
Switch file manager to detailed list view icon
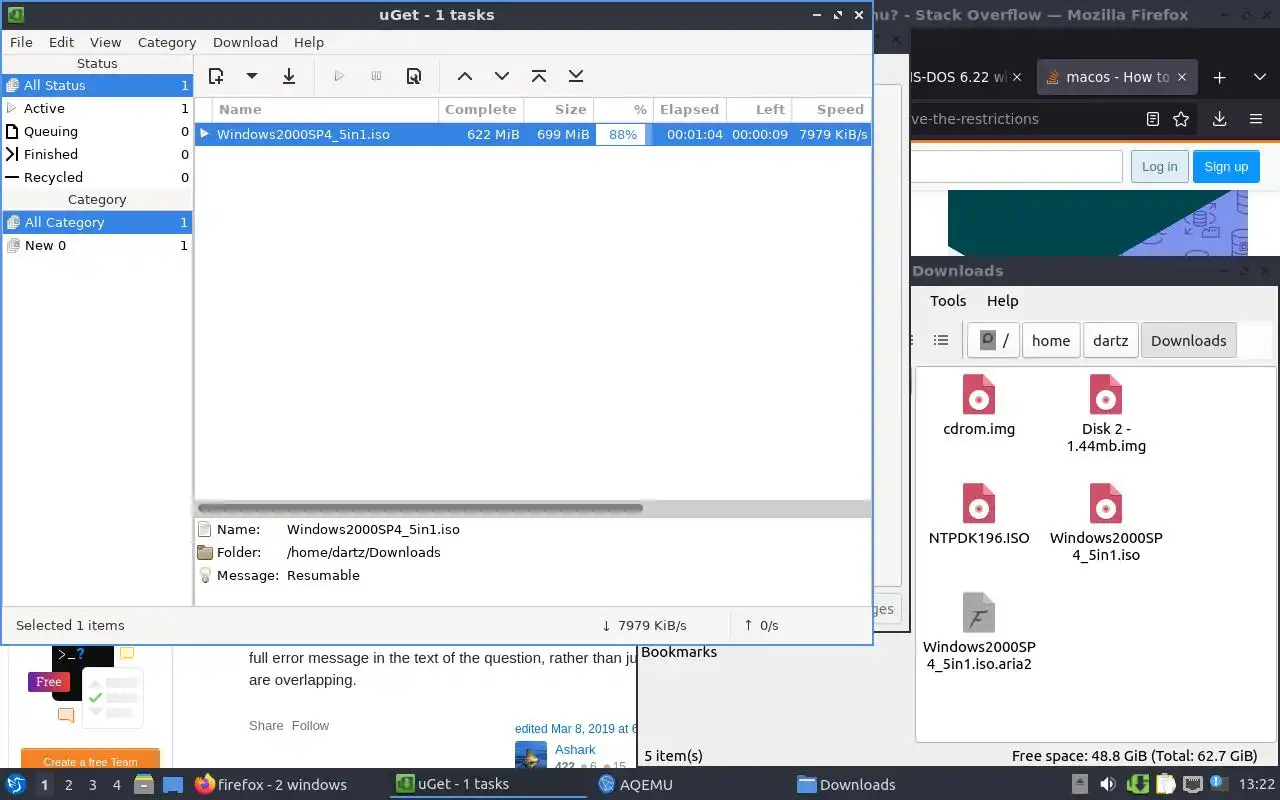click(x=941, y=340)
